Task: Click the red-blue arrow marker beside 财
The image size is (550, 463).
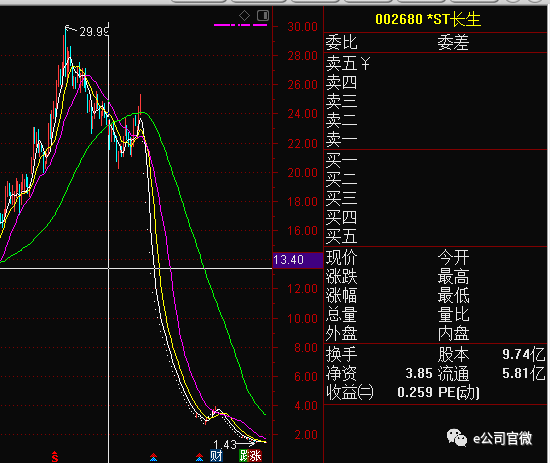Action: (199, 457)
